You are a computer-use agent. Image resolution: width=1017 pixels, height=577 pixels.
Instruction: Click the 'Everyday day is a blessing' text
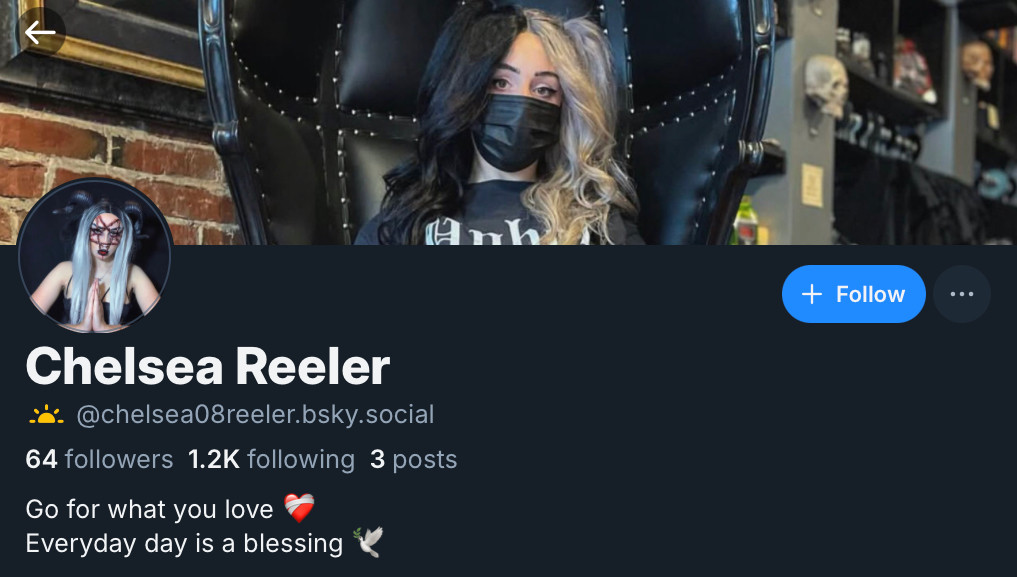[184, 543]
